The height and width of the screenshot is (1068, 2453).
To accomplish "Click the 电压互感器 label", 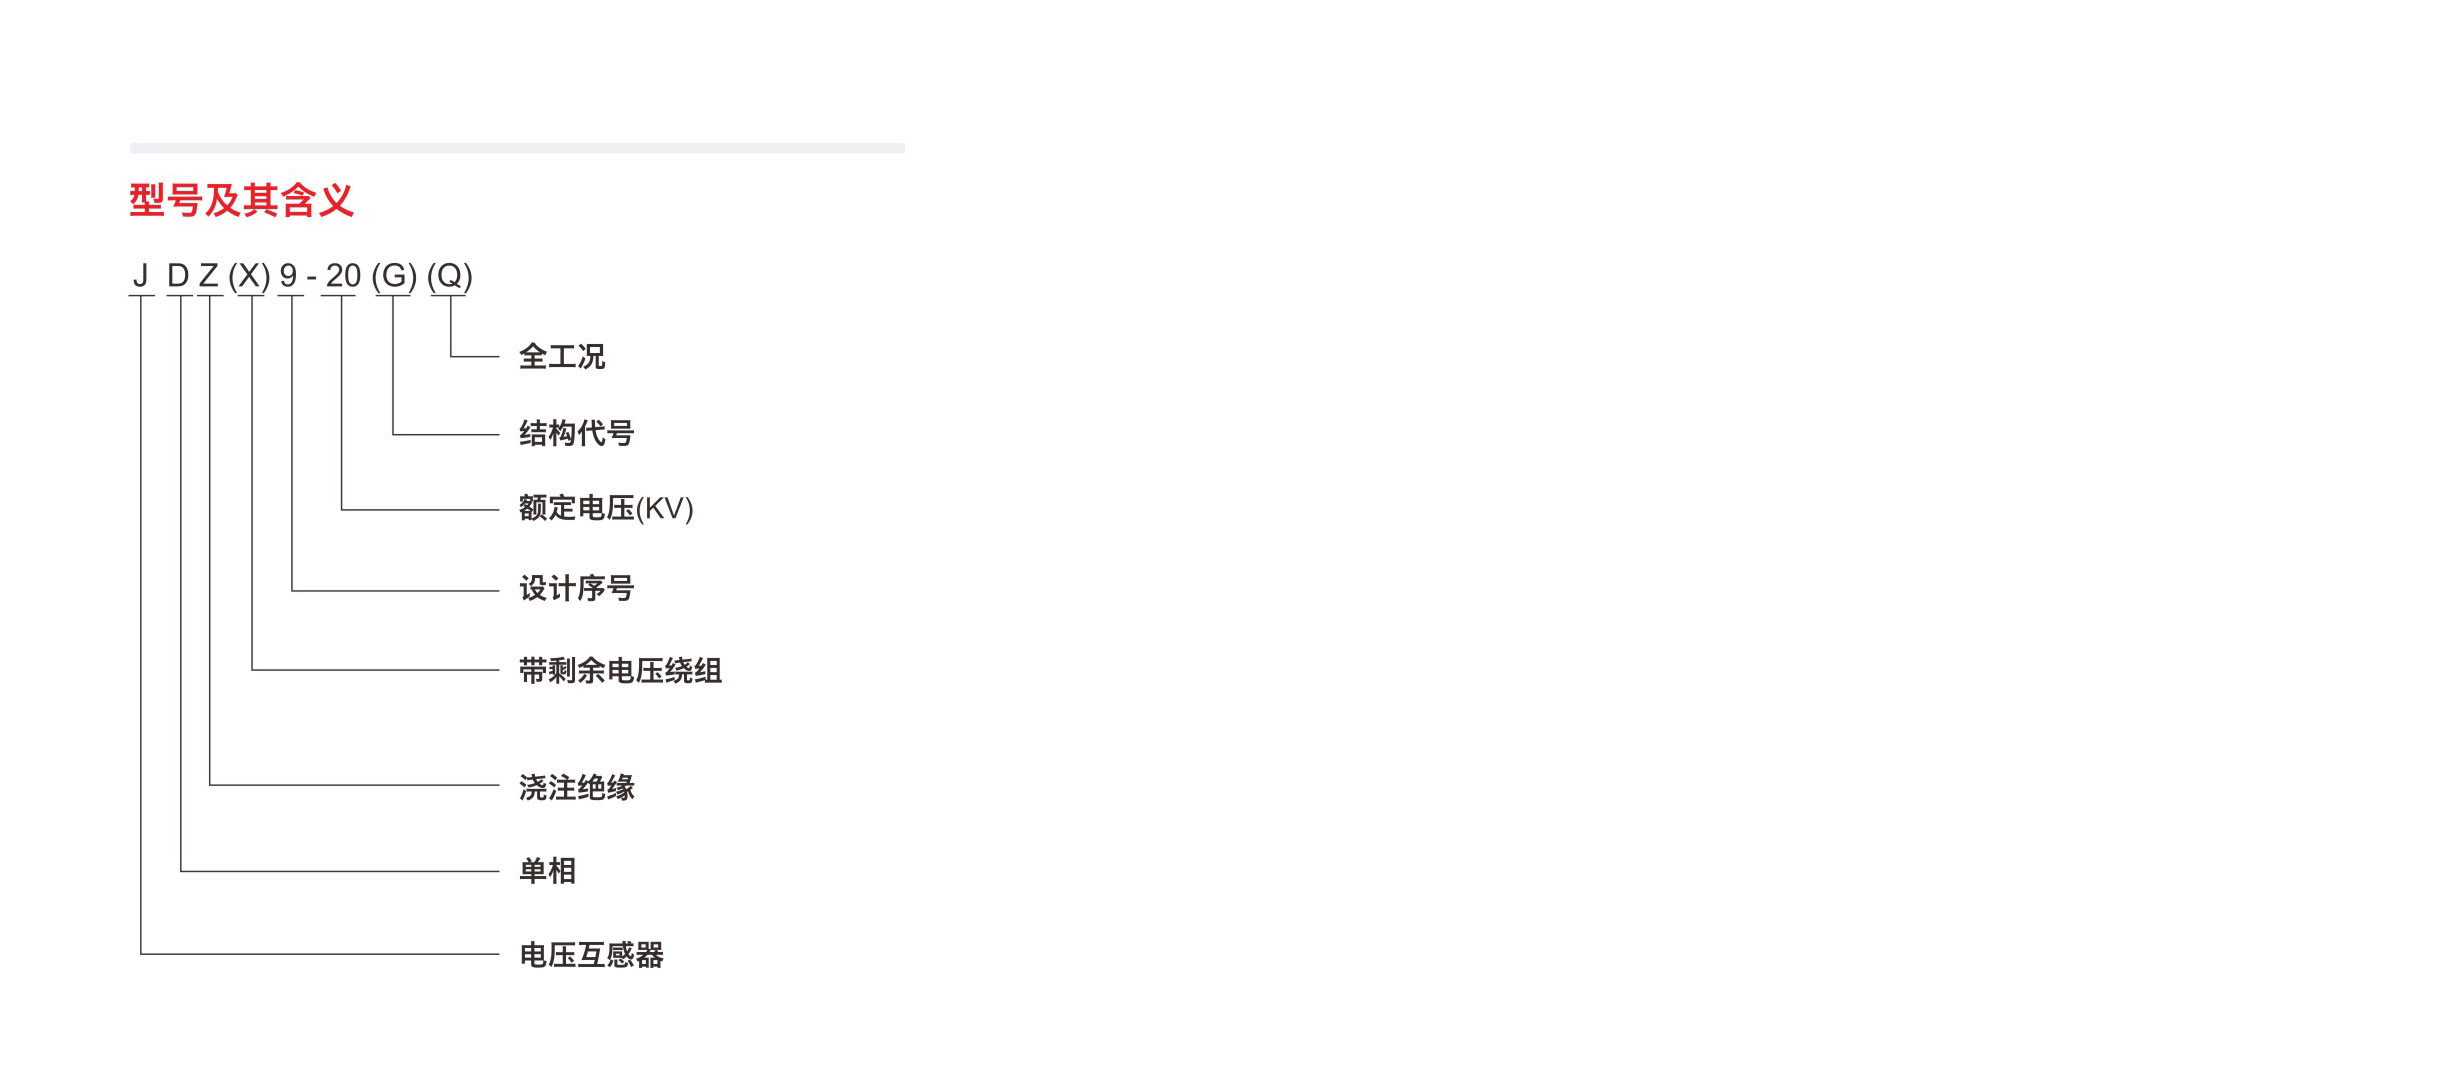I will (591, 955).
